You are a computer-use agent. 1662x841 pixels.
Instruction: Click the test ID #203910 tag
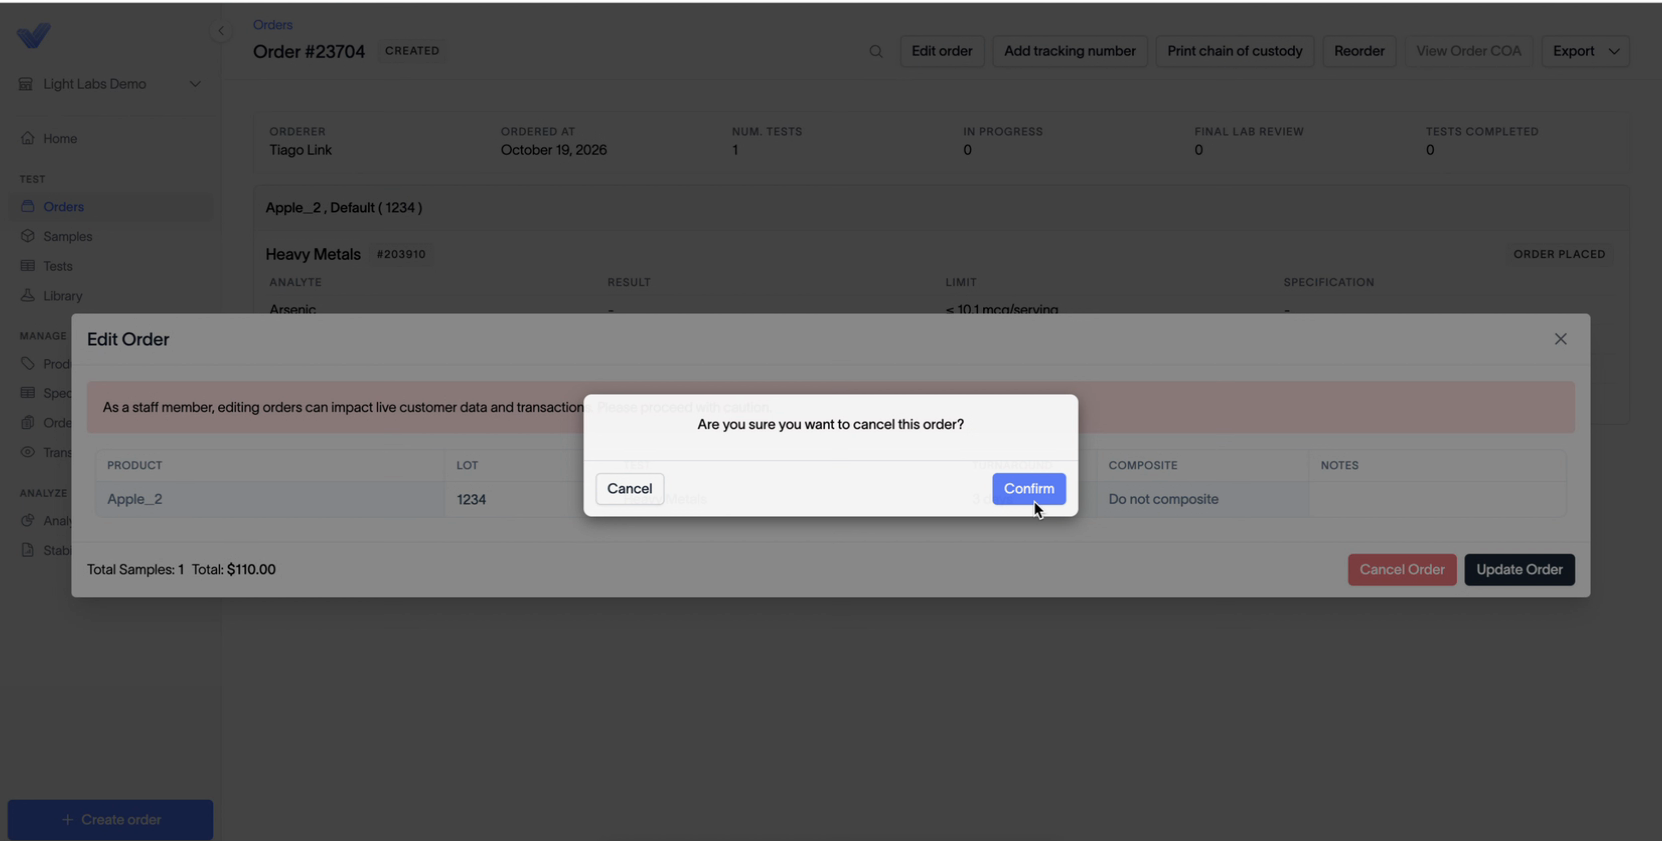click(401, 254)
